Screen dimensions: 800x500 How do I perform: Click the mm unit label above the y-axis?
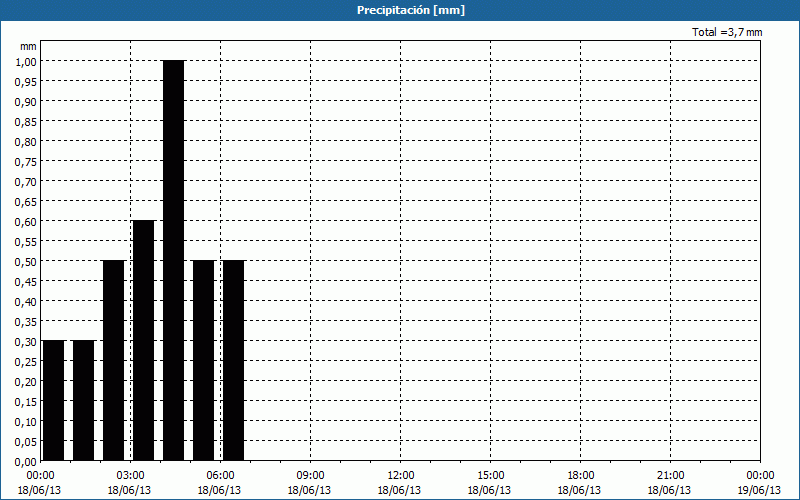pyautogui.click(x=28, y=46)
